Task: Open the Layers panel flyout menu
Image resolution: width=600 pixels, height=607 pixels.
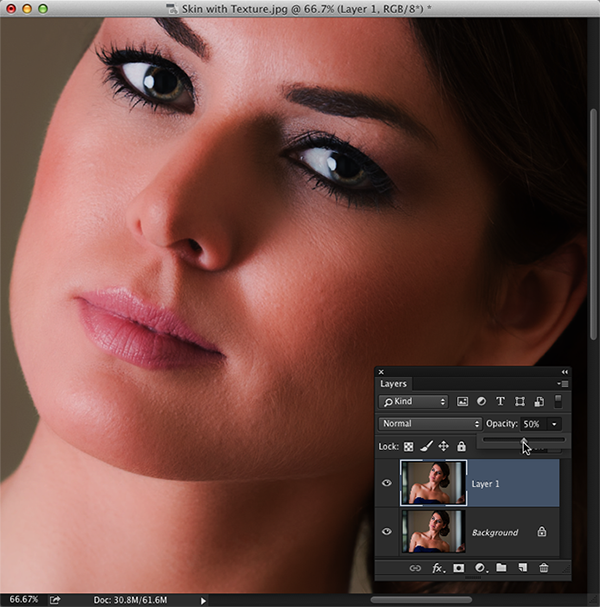Action: [562, 383]
